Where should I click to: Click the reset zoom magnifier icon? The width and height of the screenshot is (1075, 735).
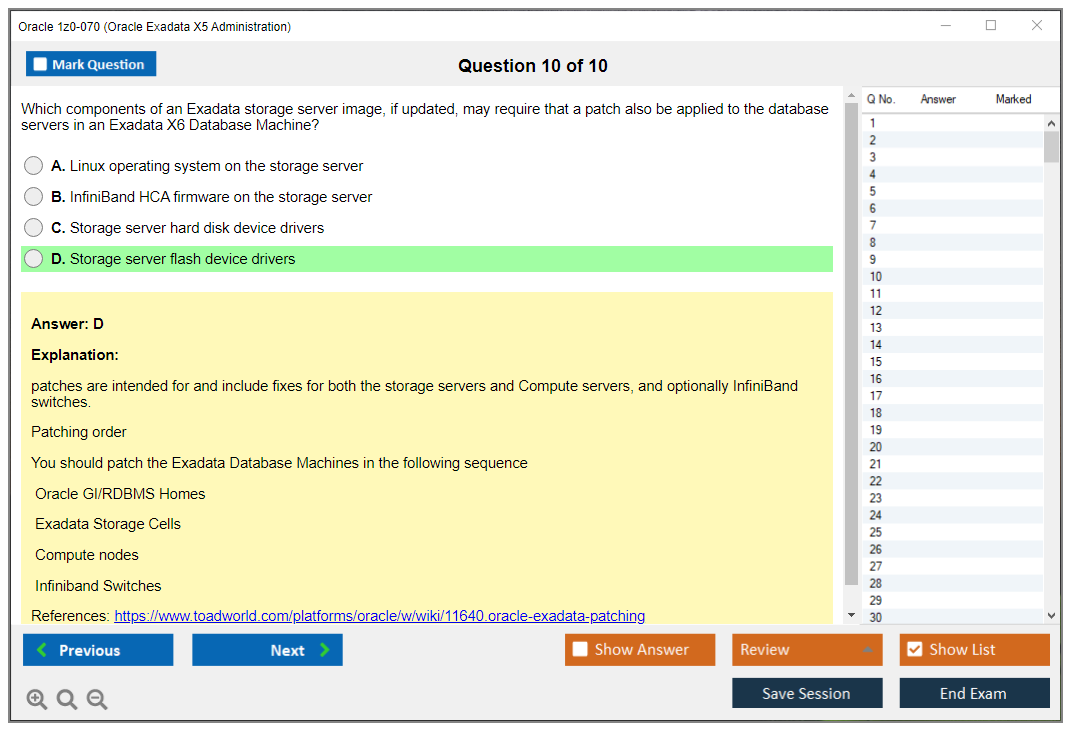click(67, 700)
